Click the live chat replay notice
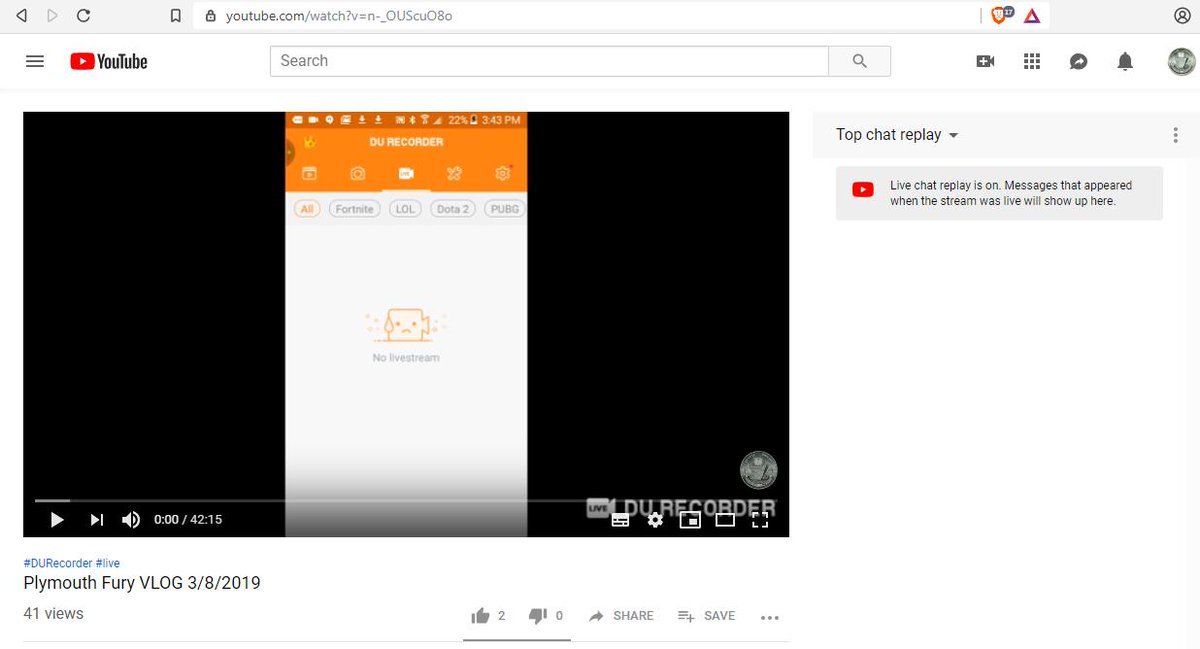 point(999,193)
